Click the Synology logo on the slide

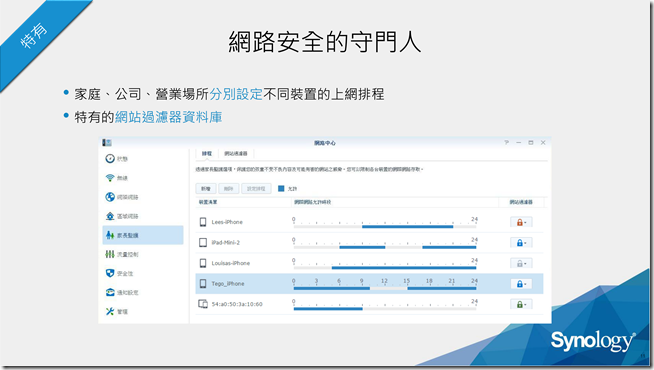(x=593, y=341)
